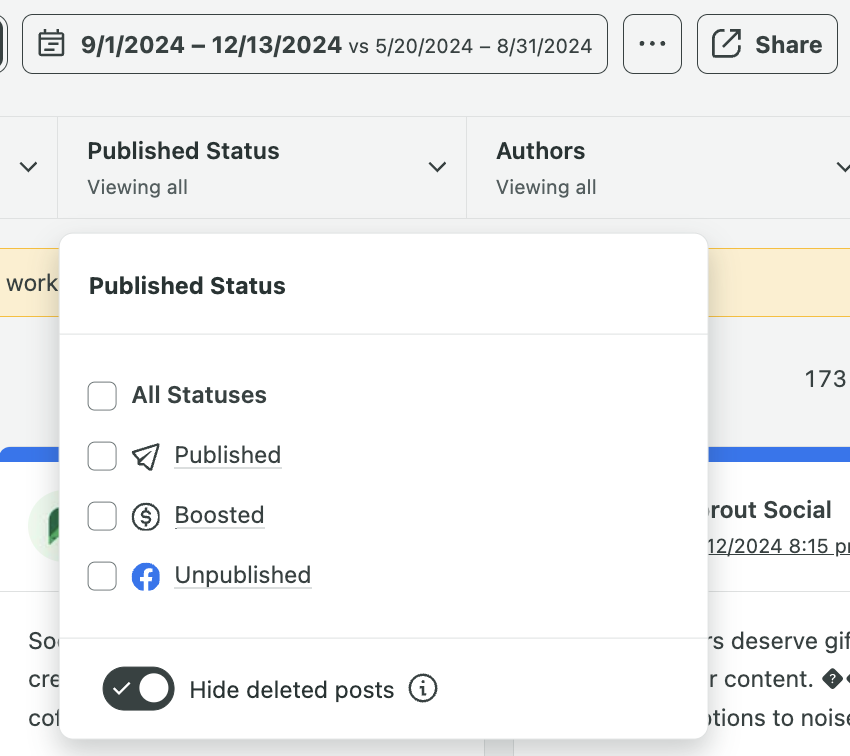
Task: Click the paper plane icon beside Published
Action: tap(146, 456)
